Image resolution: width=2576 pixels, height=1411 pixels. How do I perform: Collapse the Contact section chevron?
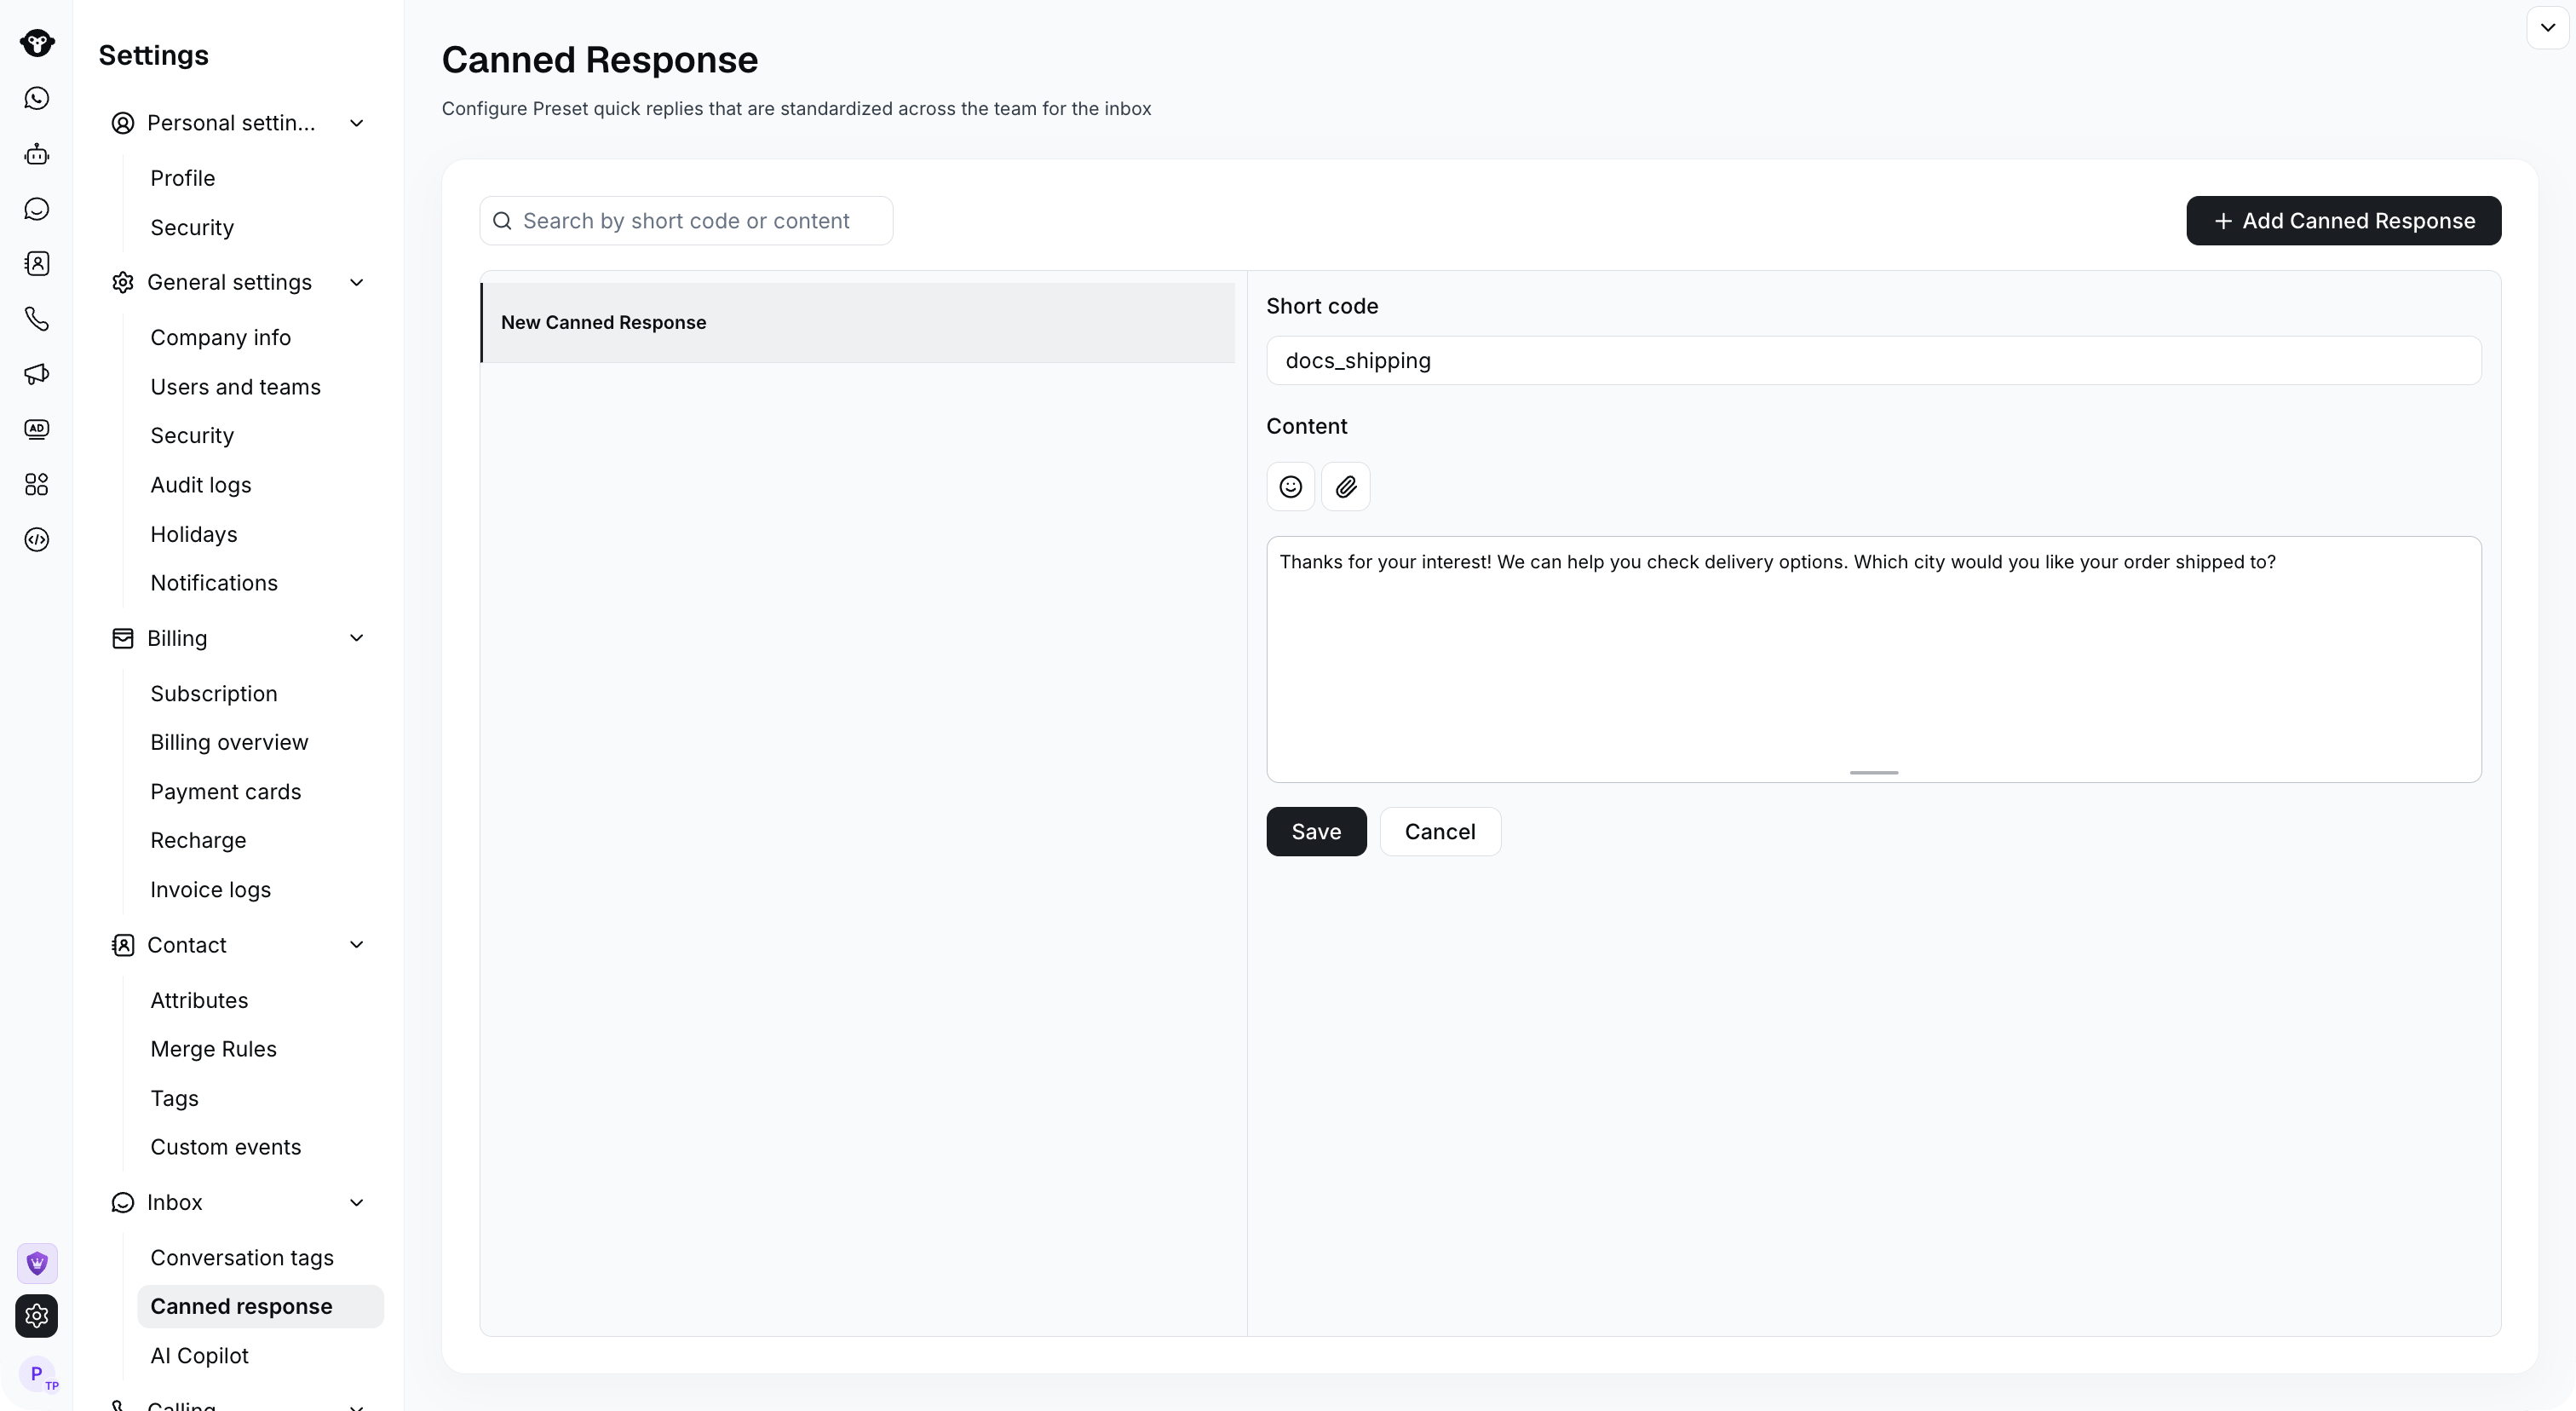pyautogui.click(x=356, y=945)
